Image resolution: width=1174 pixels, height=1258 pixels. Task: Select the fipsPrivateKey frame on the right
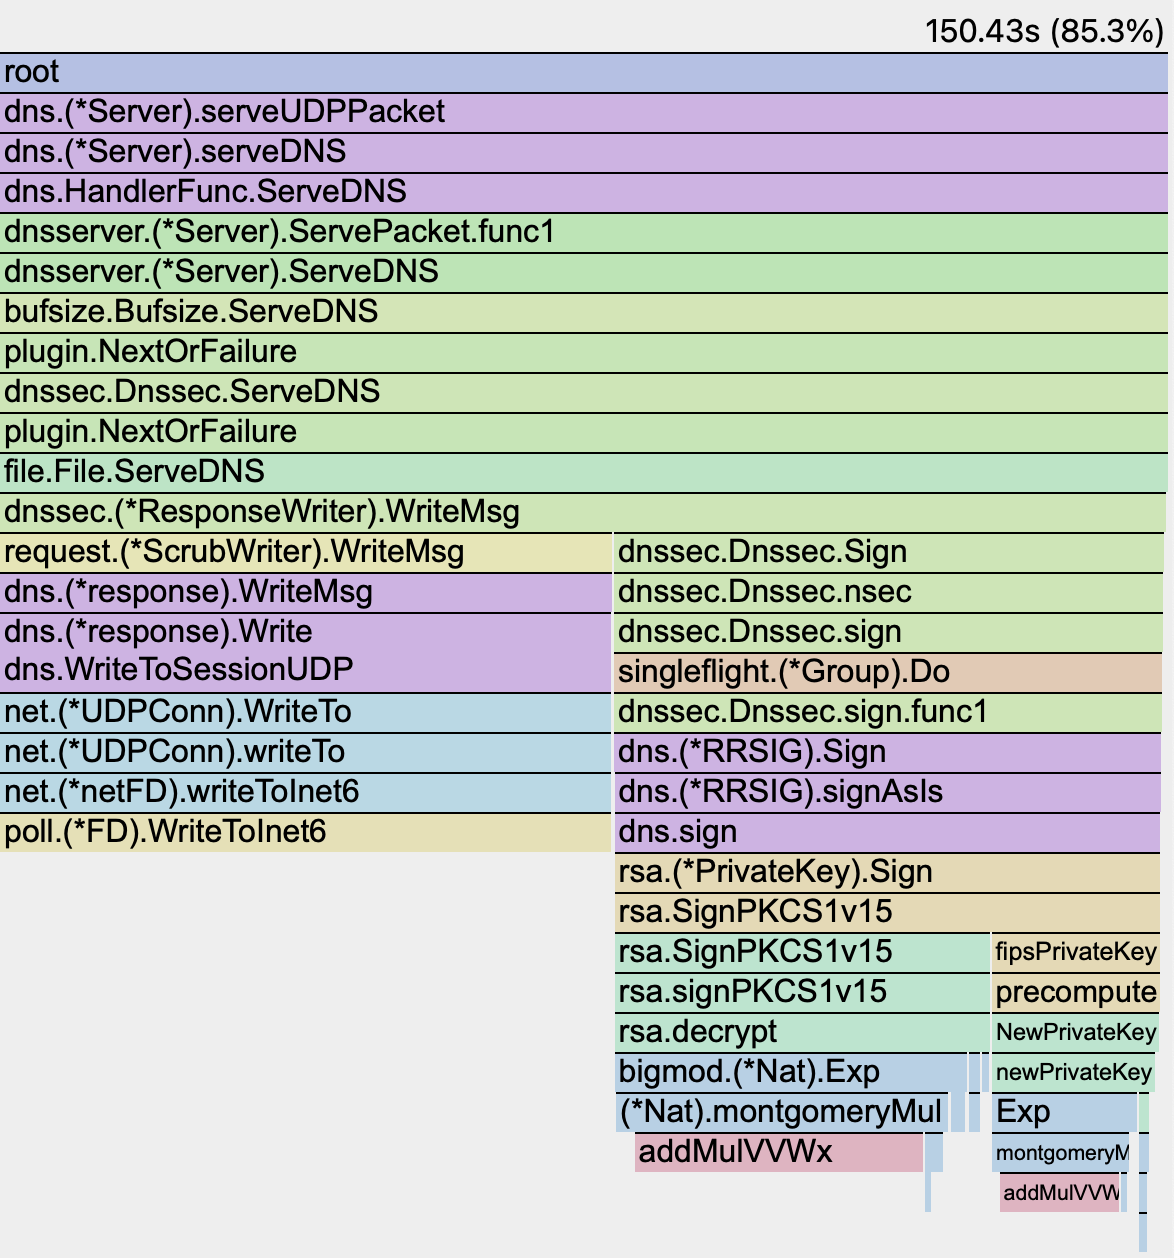pyautogui.click(x=1075, y=952)
